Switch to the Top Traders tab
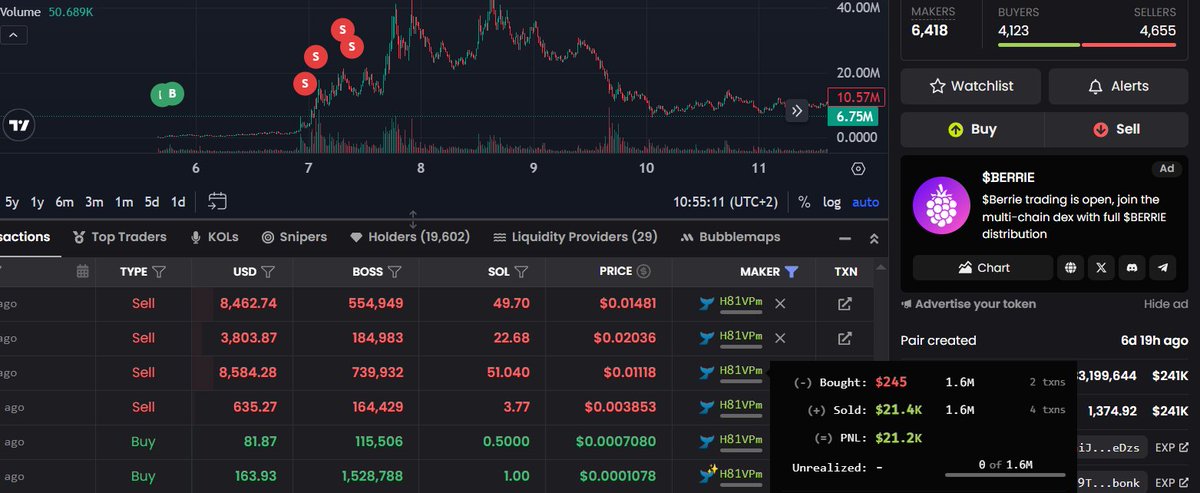Viewport: 1200px width, 493px height. [x=118, y=237]
